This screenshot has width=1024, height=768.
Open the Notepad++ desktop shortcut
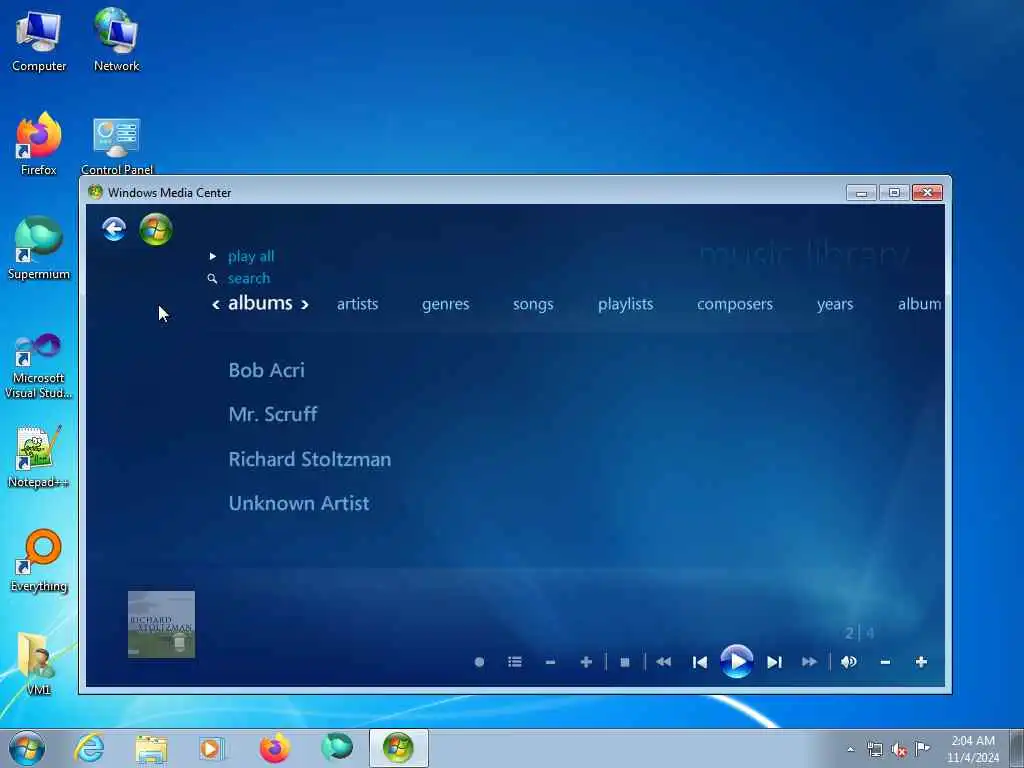click(39, 457)
